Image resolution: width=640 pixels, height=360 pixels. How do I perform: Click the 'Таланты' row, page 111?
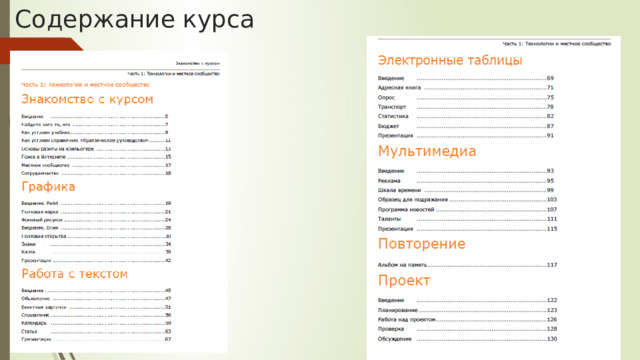pos(467,219)
